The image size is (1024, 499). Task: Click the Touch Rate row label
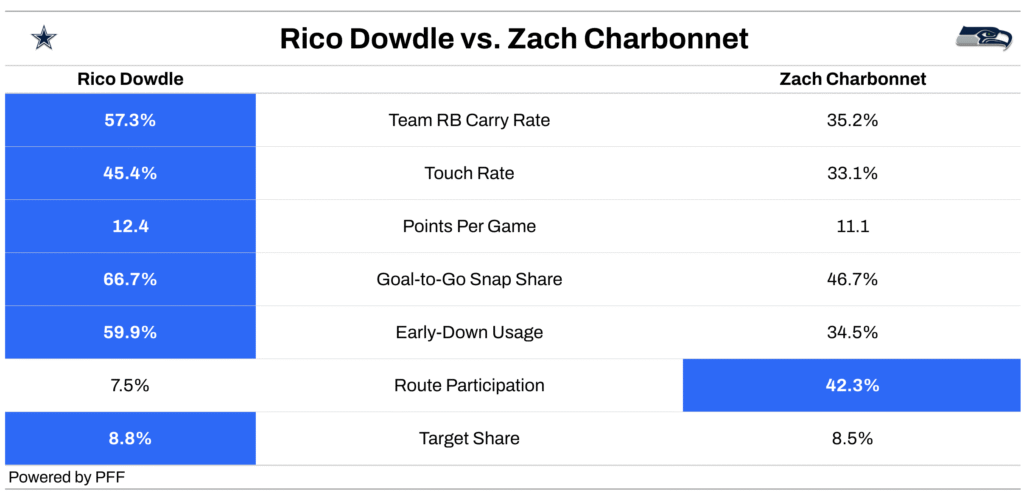click(469, 173)
